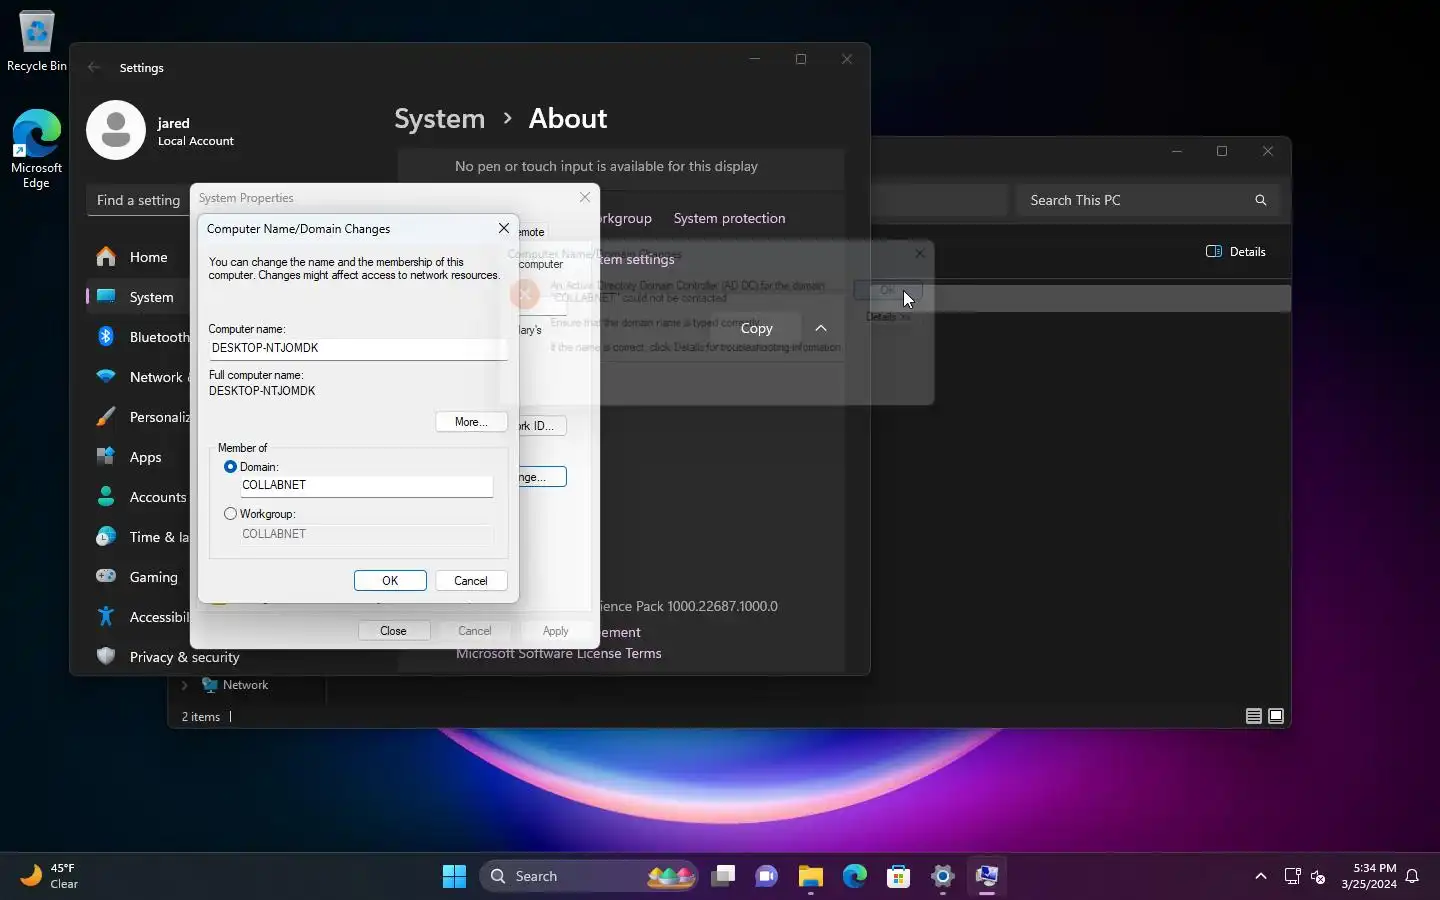Click the More... button
Screen dimensions: 1440x900
tap(471, 422)
